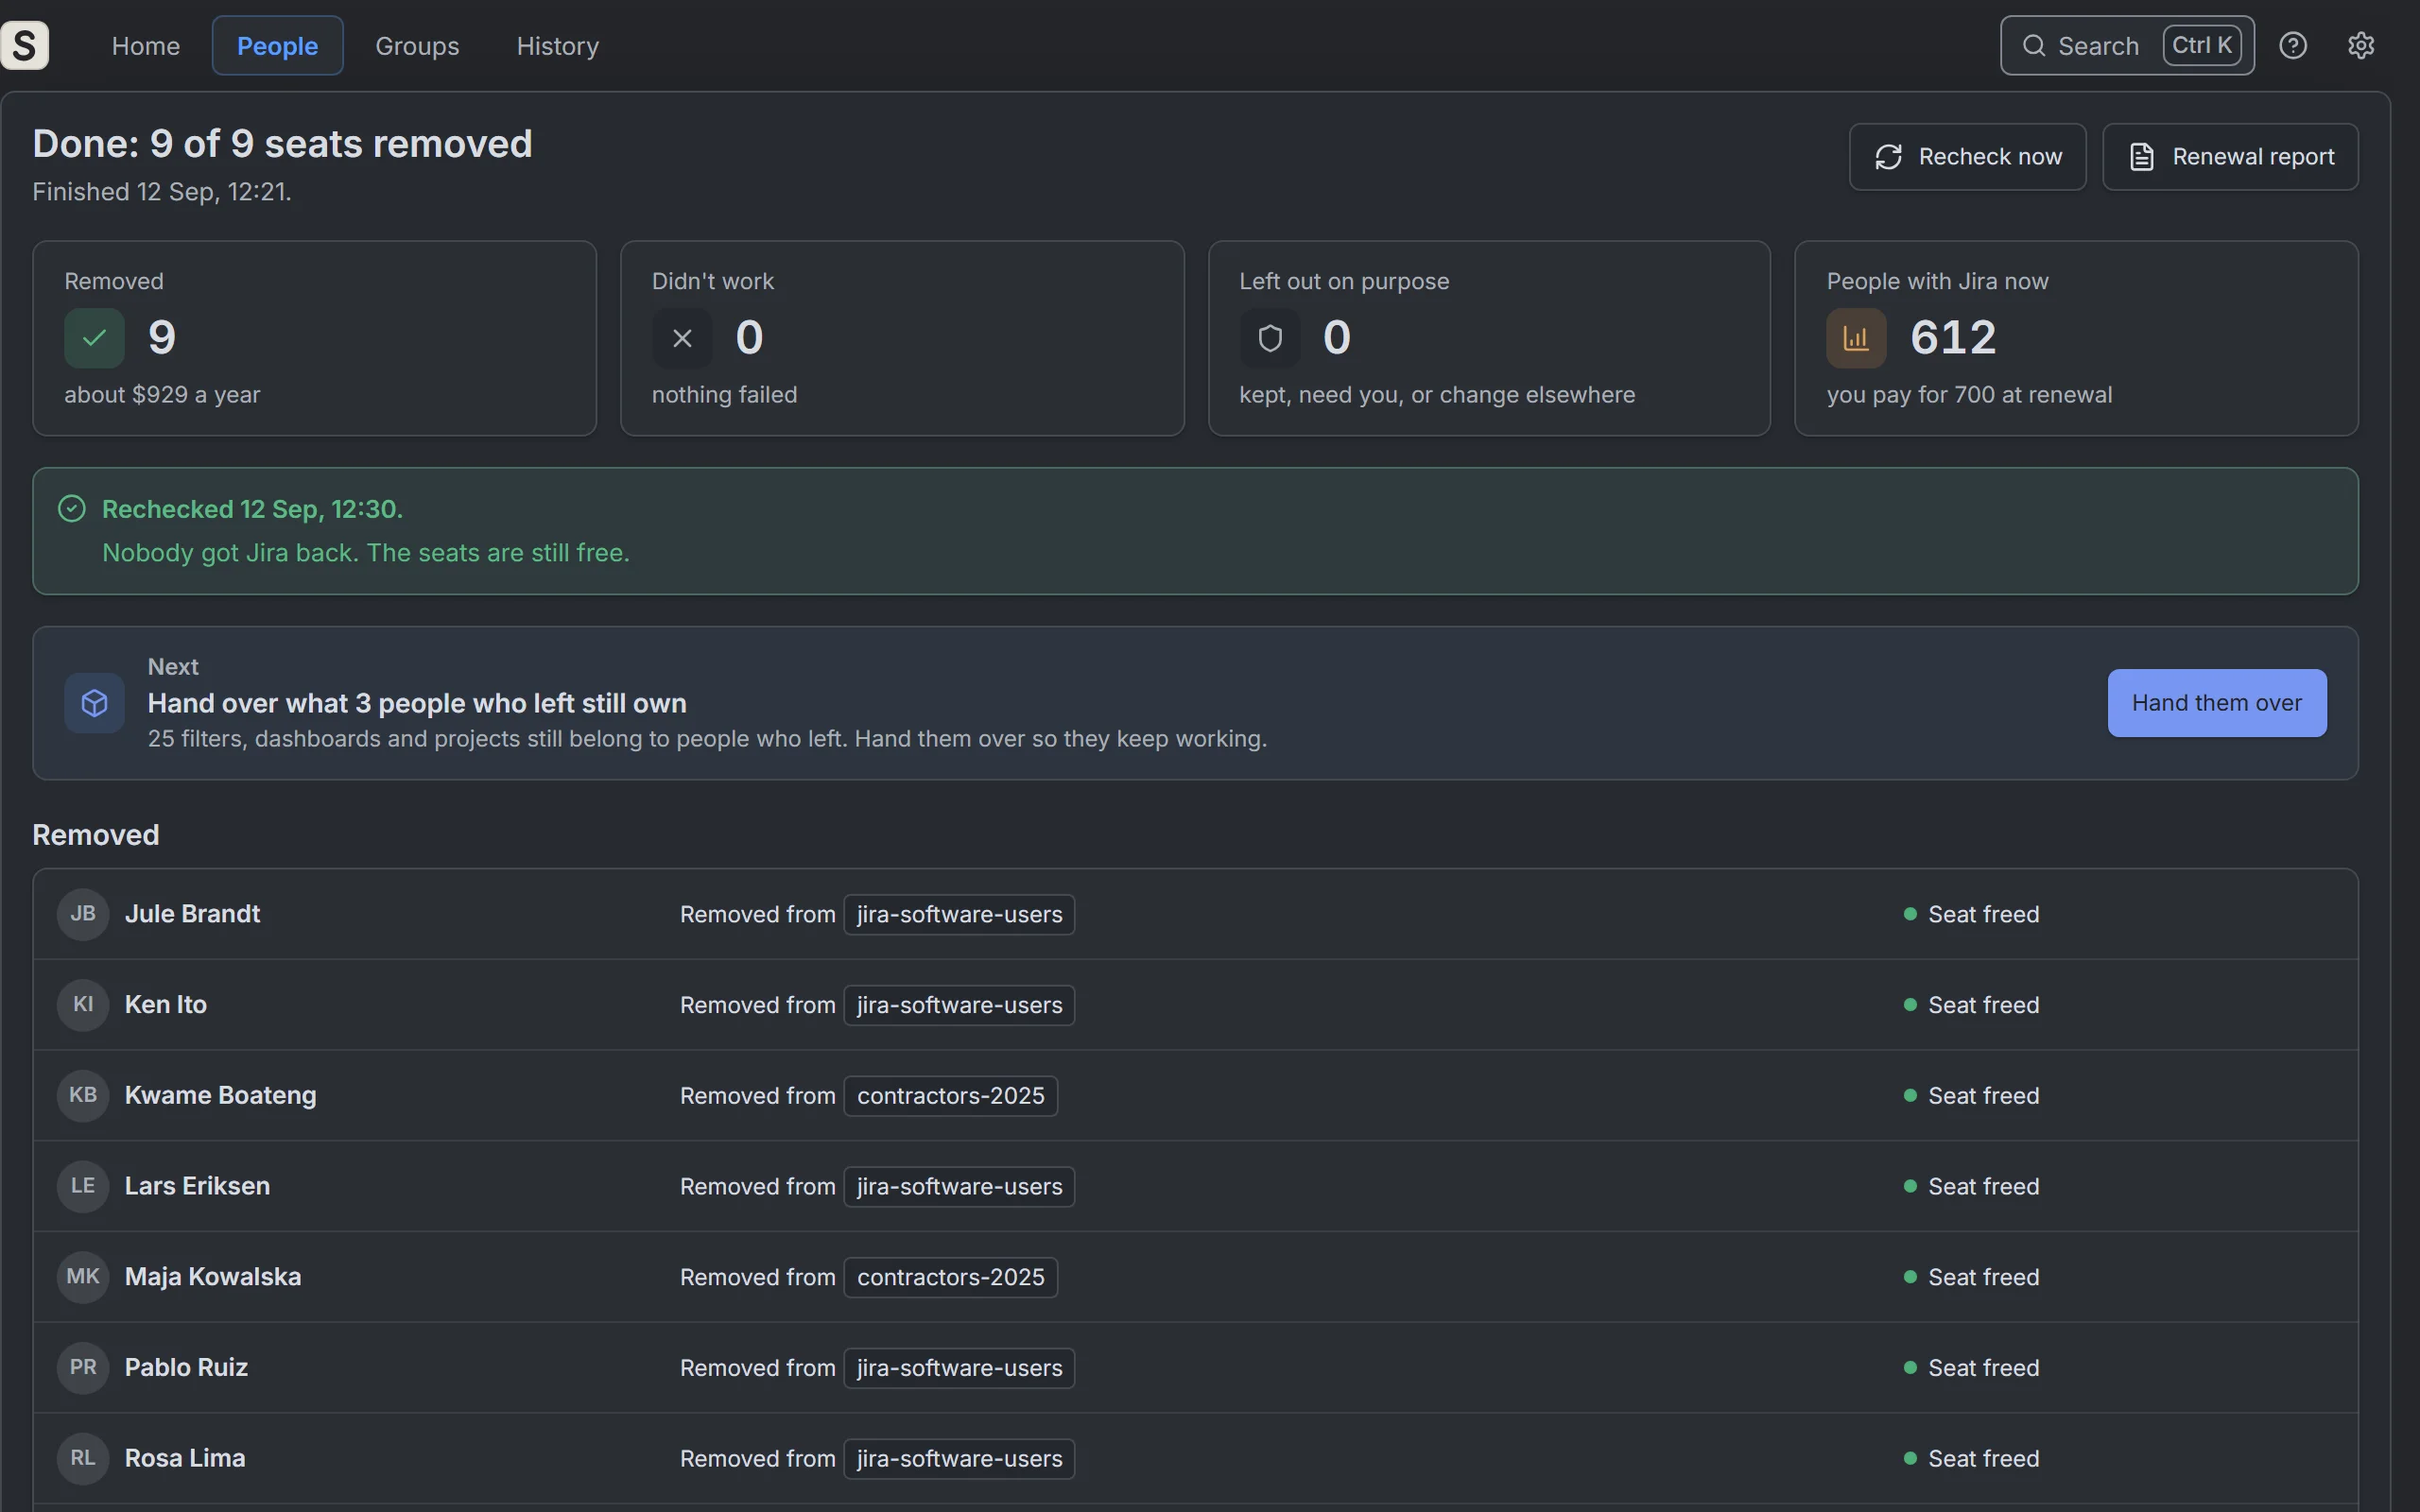This screenshot has height=1512, width=2420.
Task: Open the Renewal report
Action: [2230, 157]
